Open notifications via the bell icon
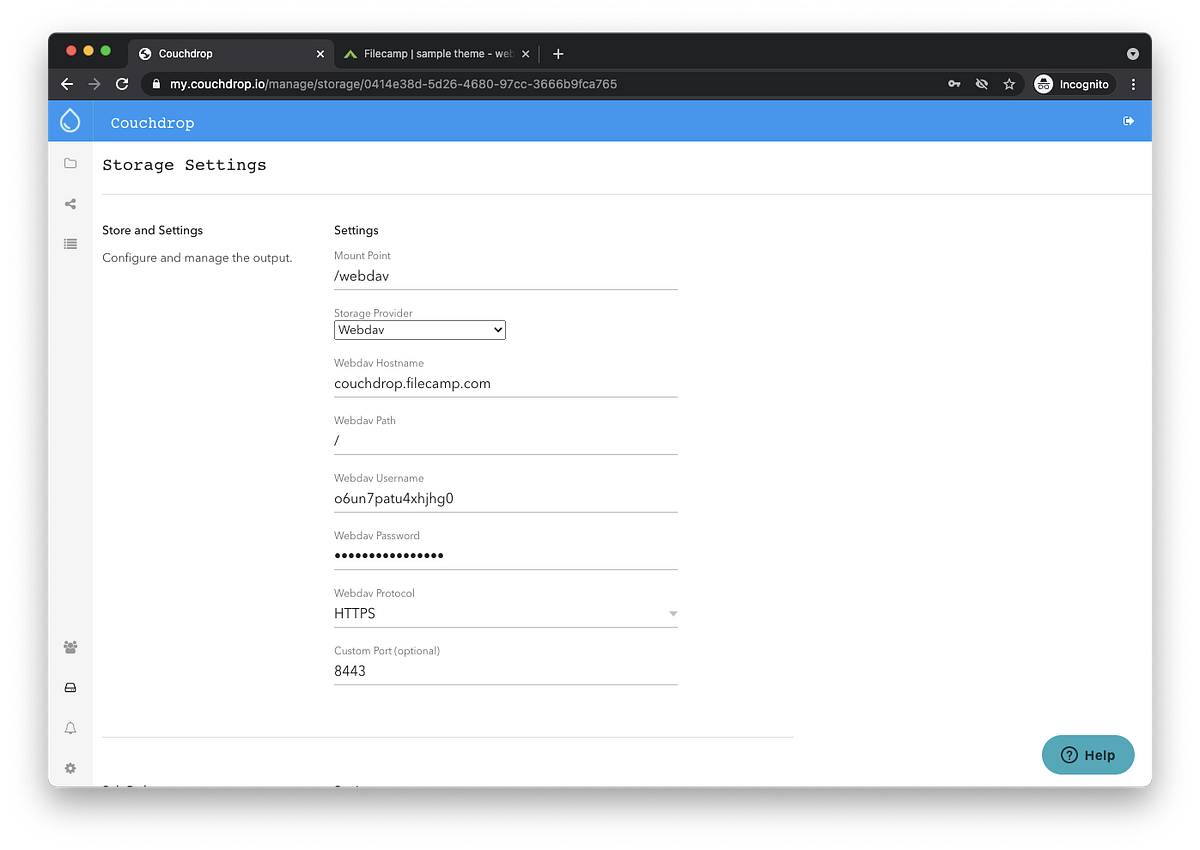The height and width of the screenshot is (850, 1200). (70, 727)
